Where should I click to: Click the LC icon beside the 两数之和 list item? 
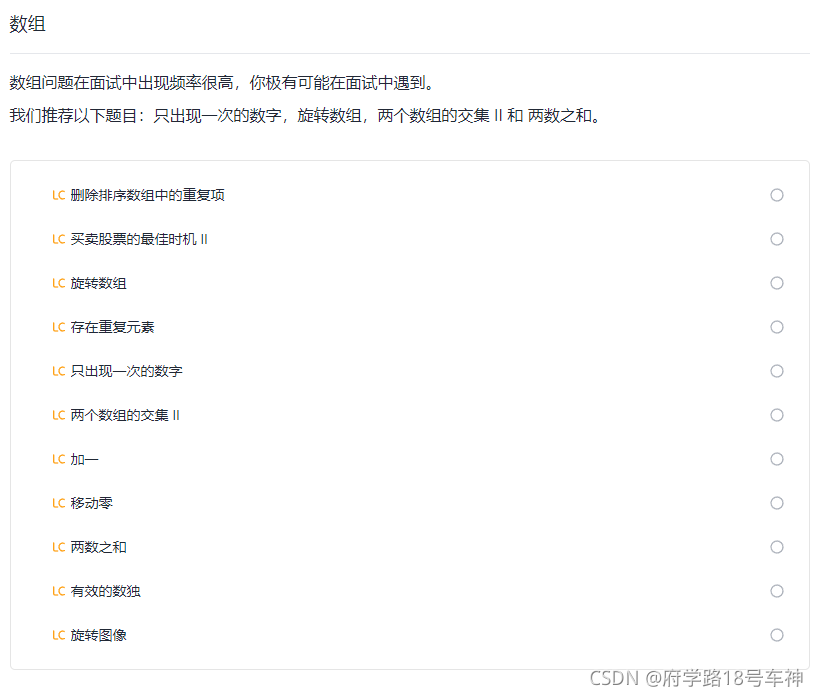[58, 547]
